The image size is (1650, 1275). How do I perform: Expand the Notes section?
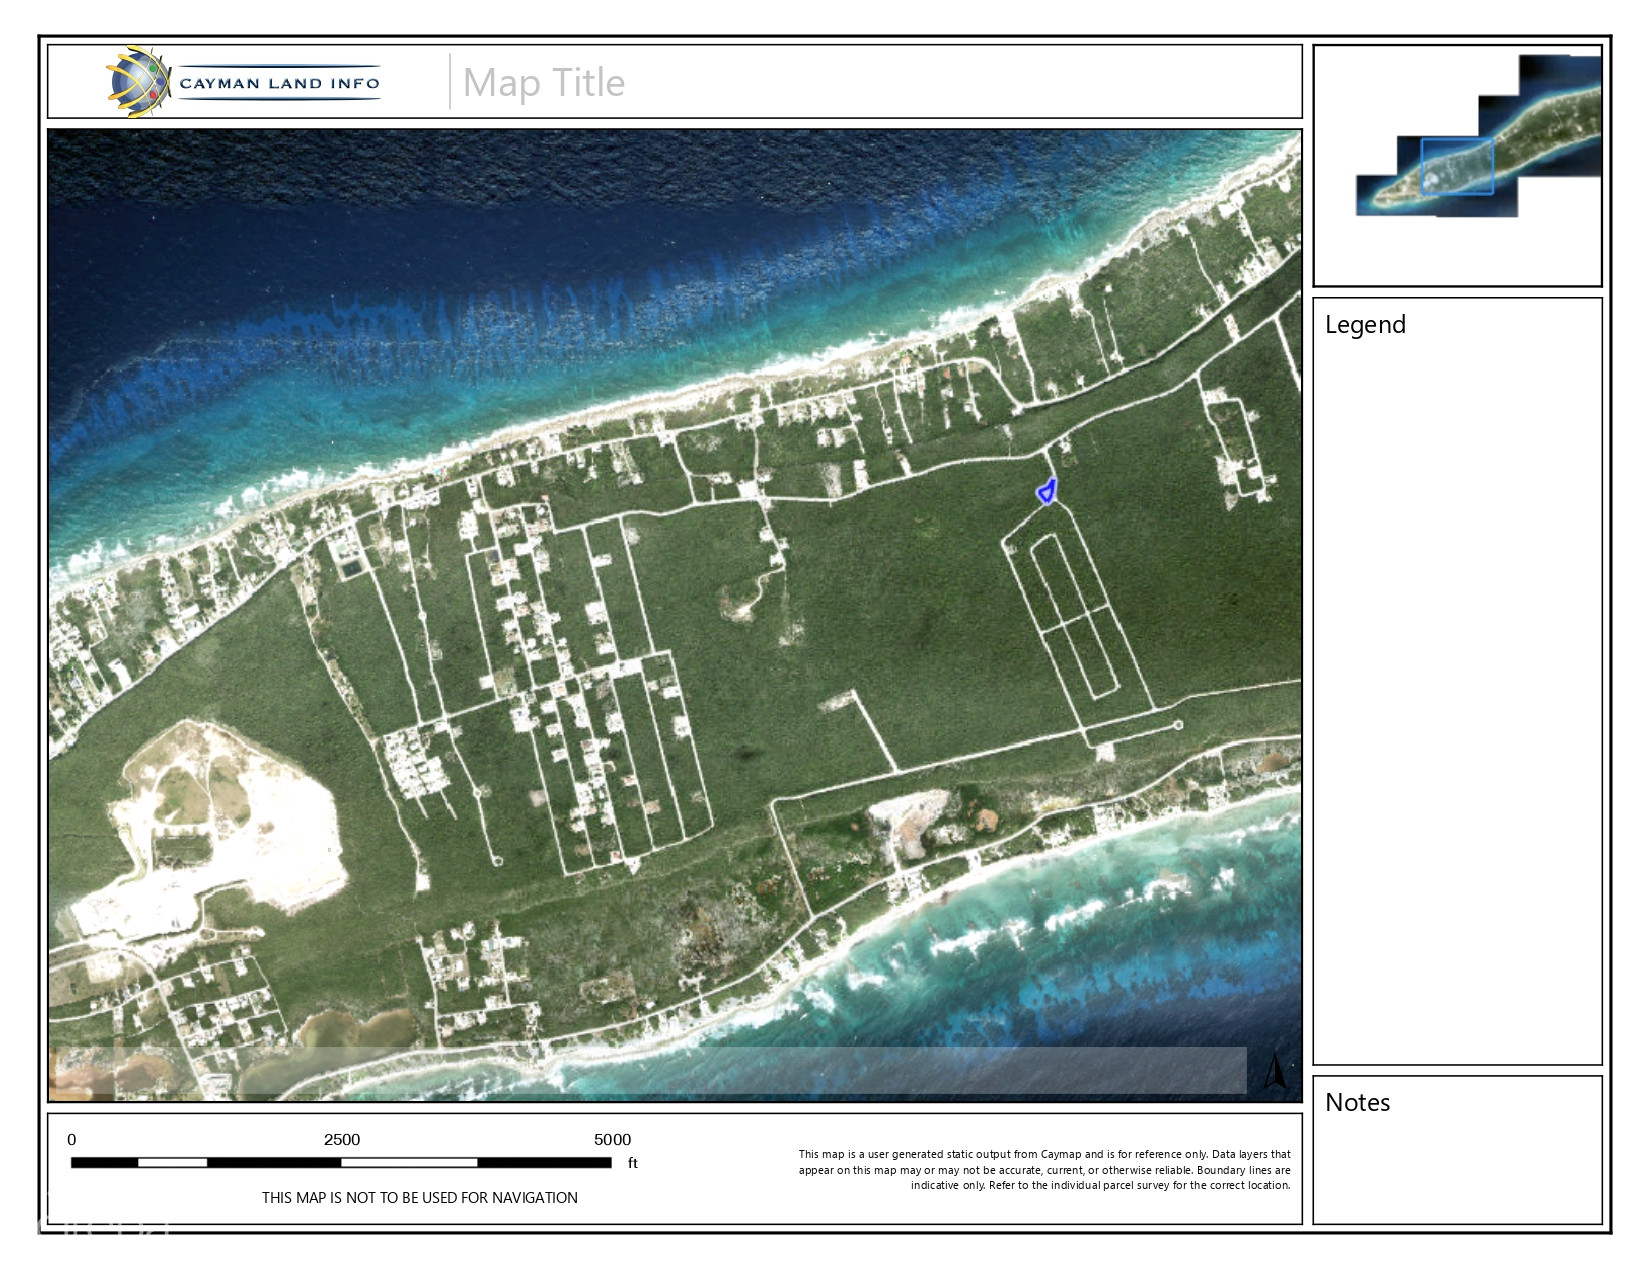(x=1356, y=1103)
